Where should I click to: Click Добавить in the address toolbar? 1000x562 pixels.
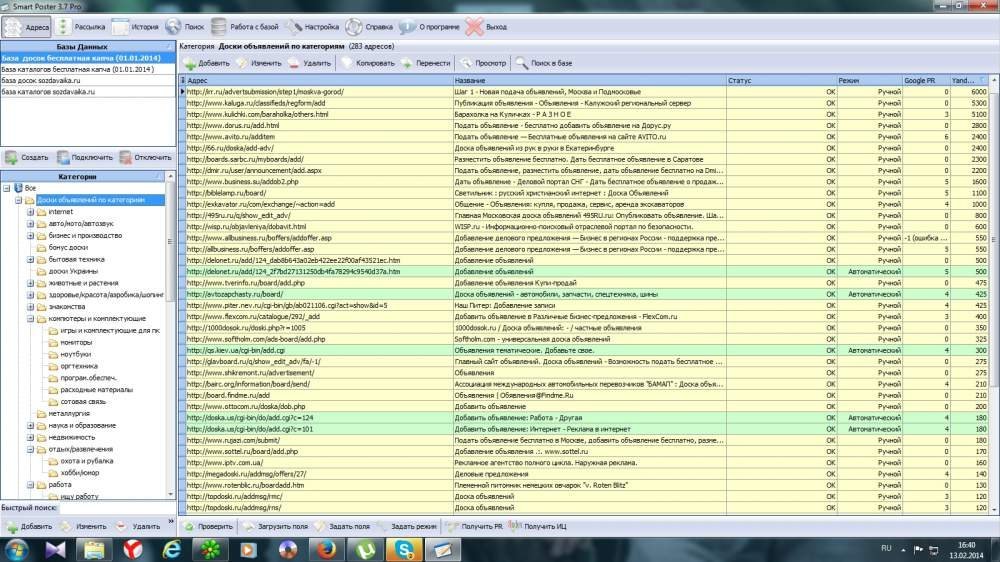207,63
